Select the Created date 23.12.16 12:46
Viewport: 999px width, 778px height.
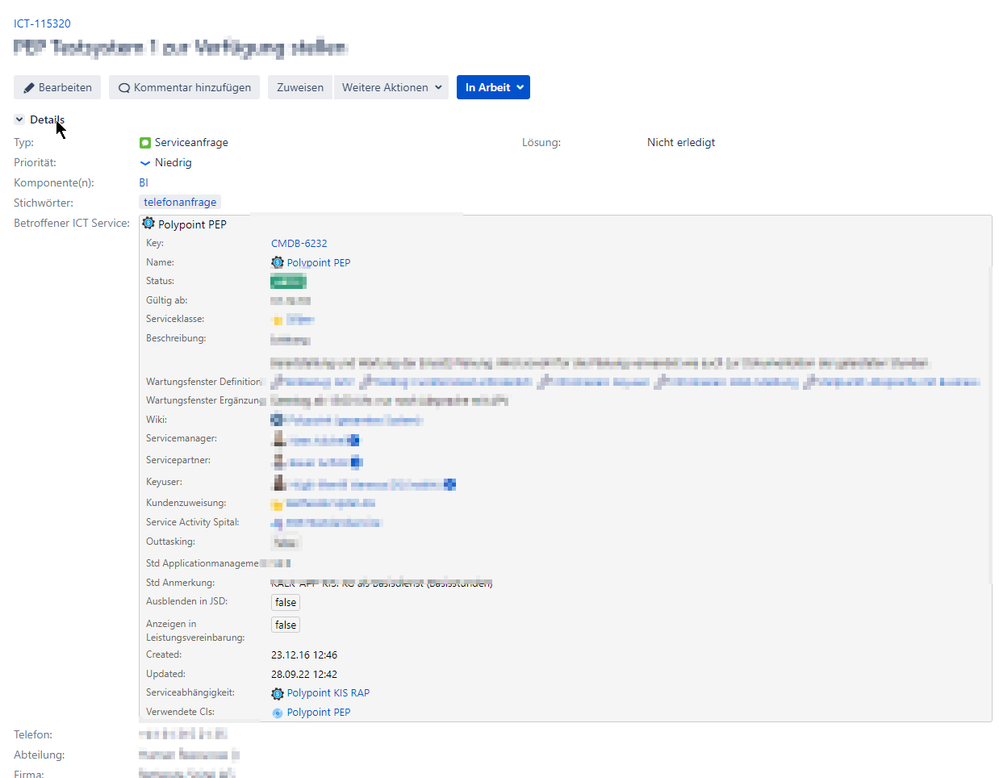(x=304, y=655)
